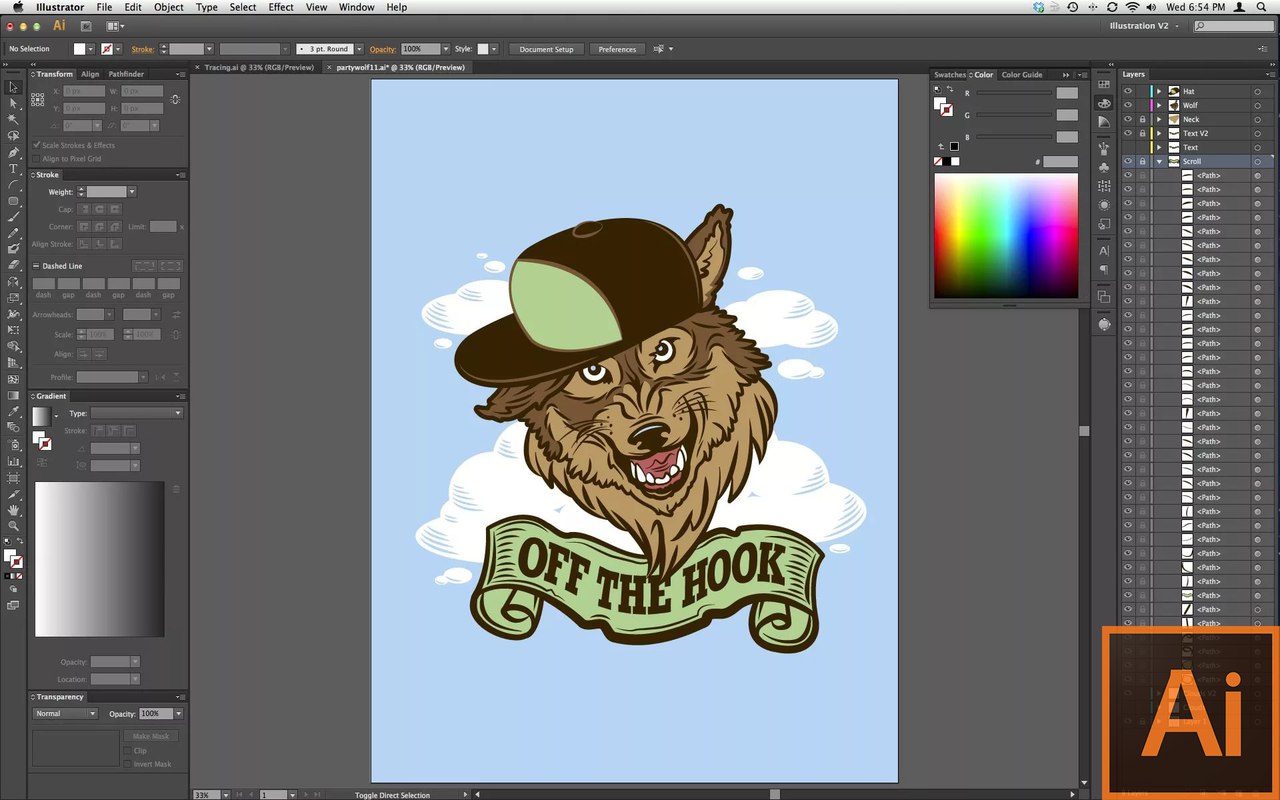
Task: Click the Document Setup button
Action: pos(547,49)
